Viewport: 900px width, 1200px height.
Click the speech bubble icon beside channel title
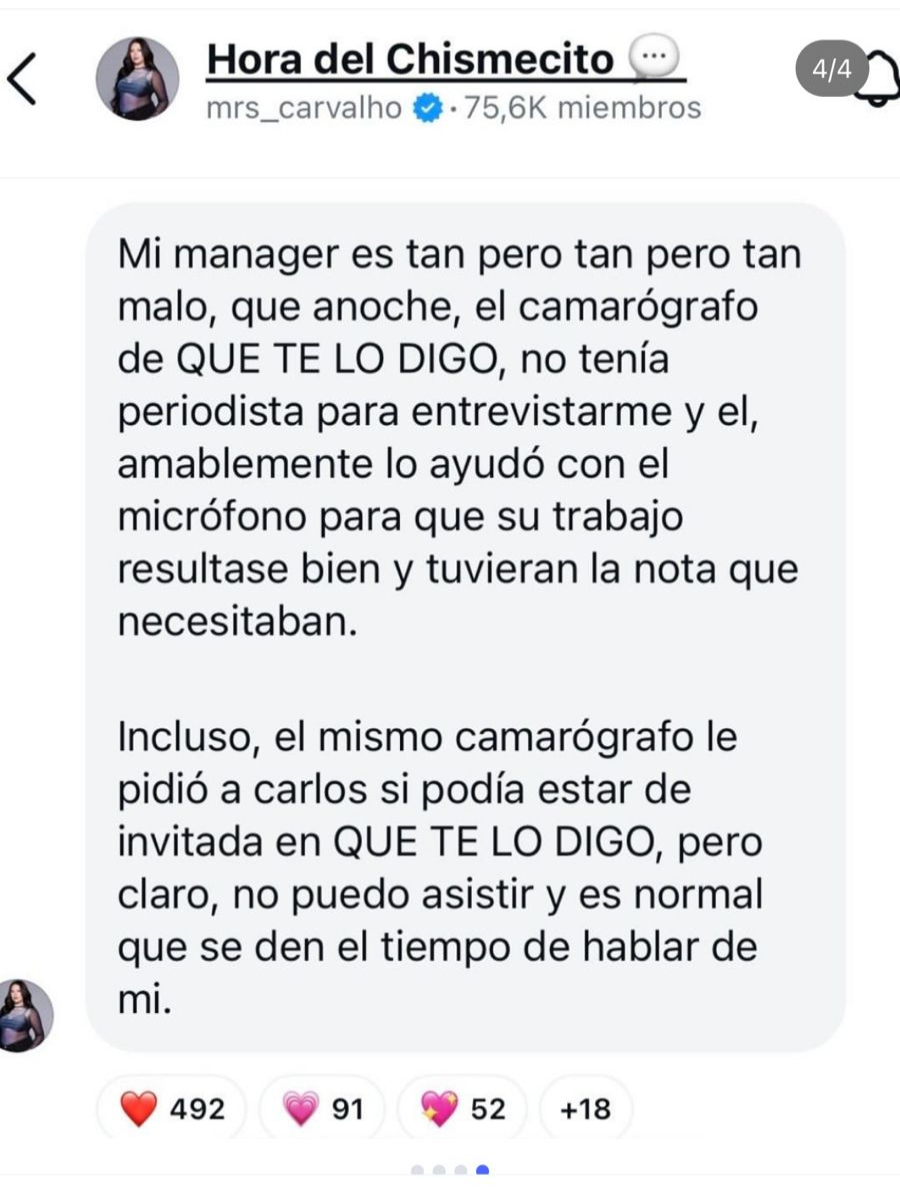click(x=654, y=59)
